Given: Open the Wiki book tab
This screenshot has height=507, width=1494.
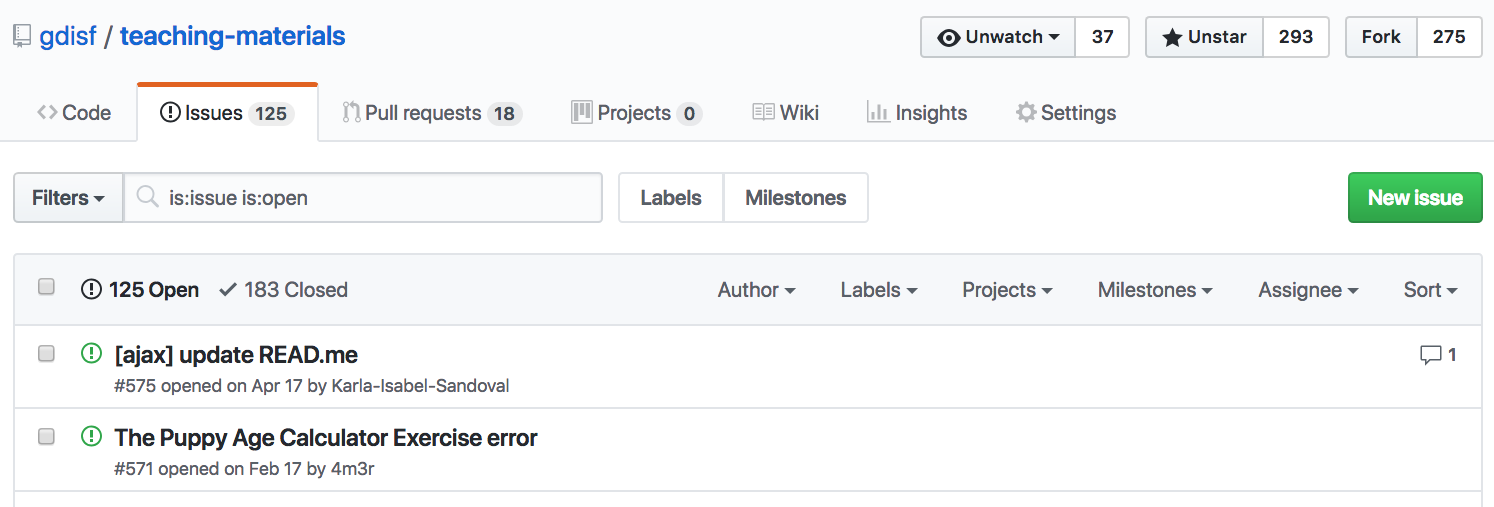Looking at the screenshot, I should (x=785, y=113).
